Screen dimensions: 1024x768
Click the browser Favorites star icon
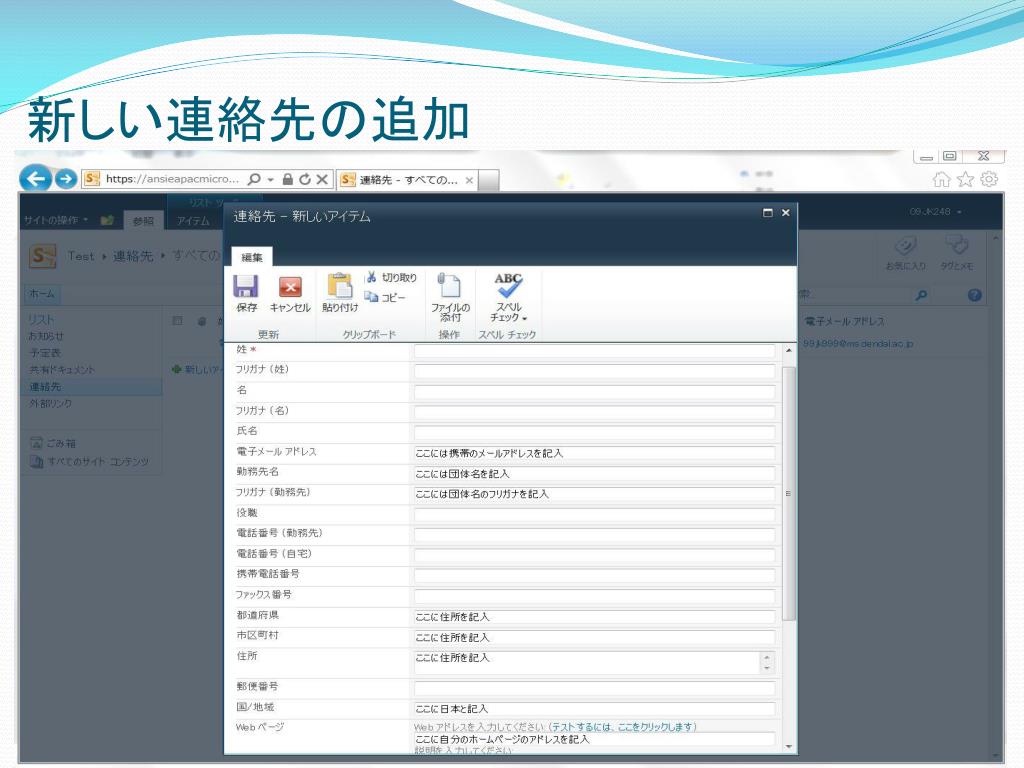pyautogui.click(x=965, y=179)
